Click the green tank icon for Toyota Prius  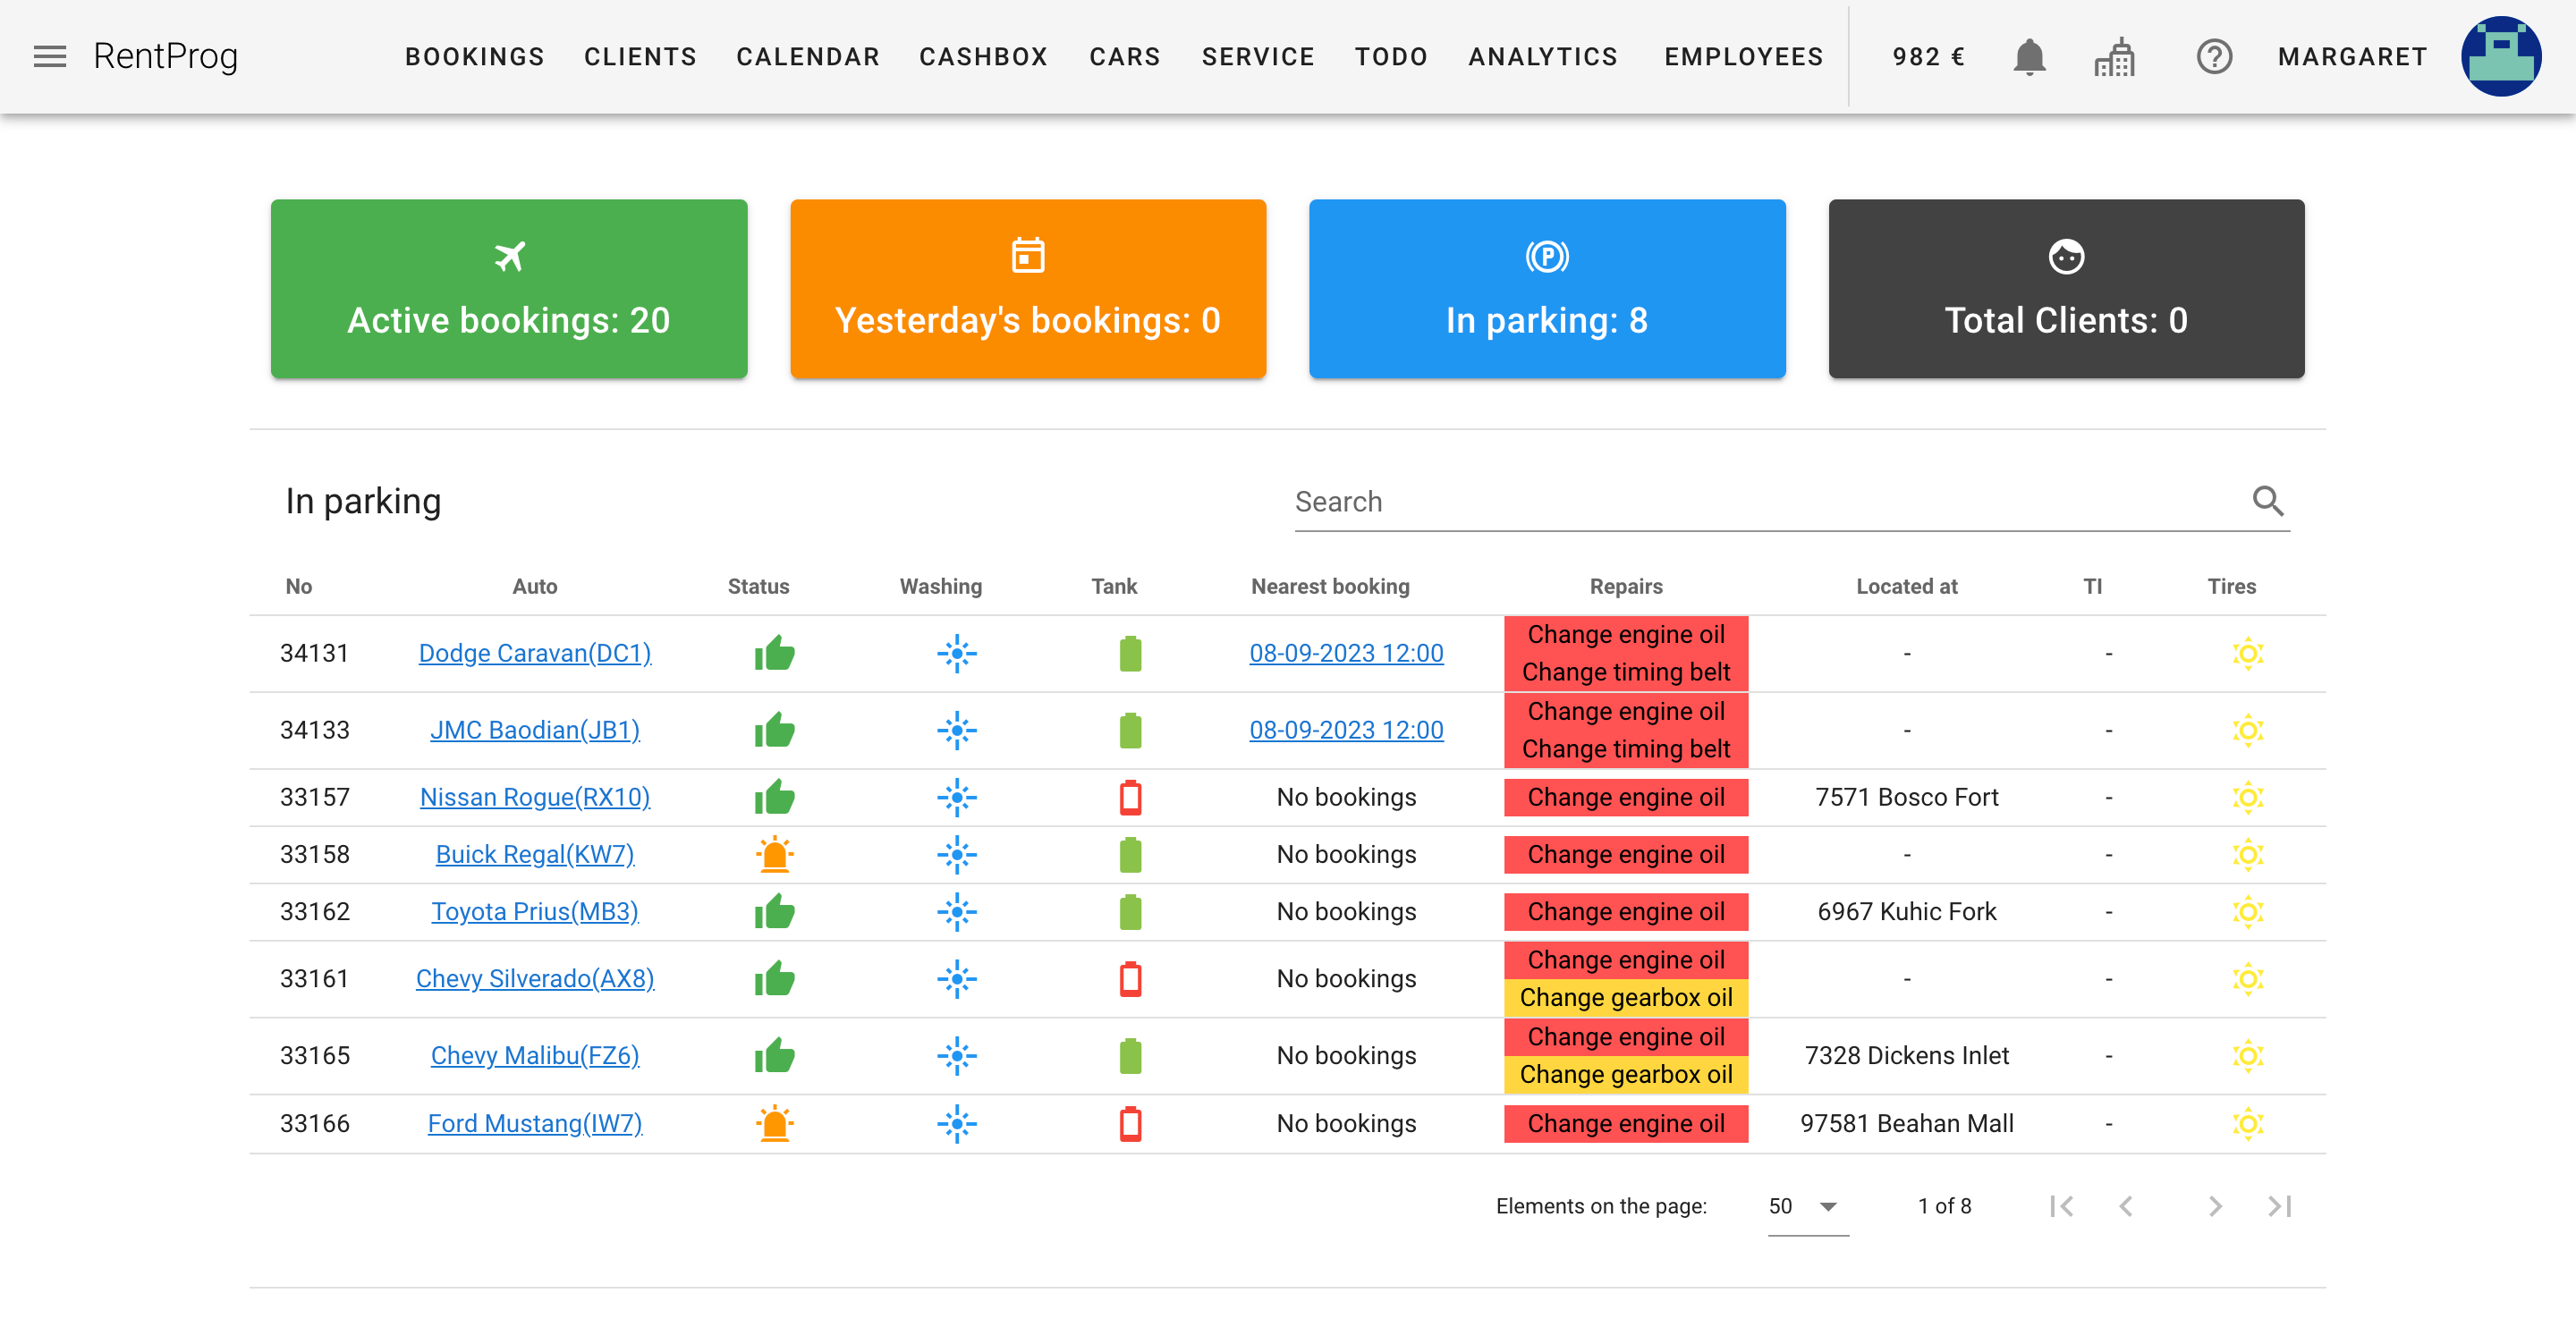tap(1130, 911)
